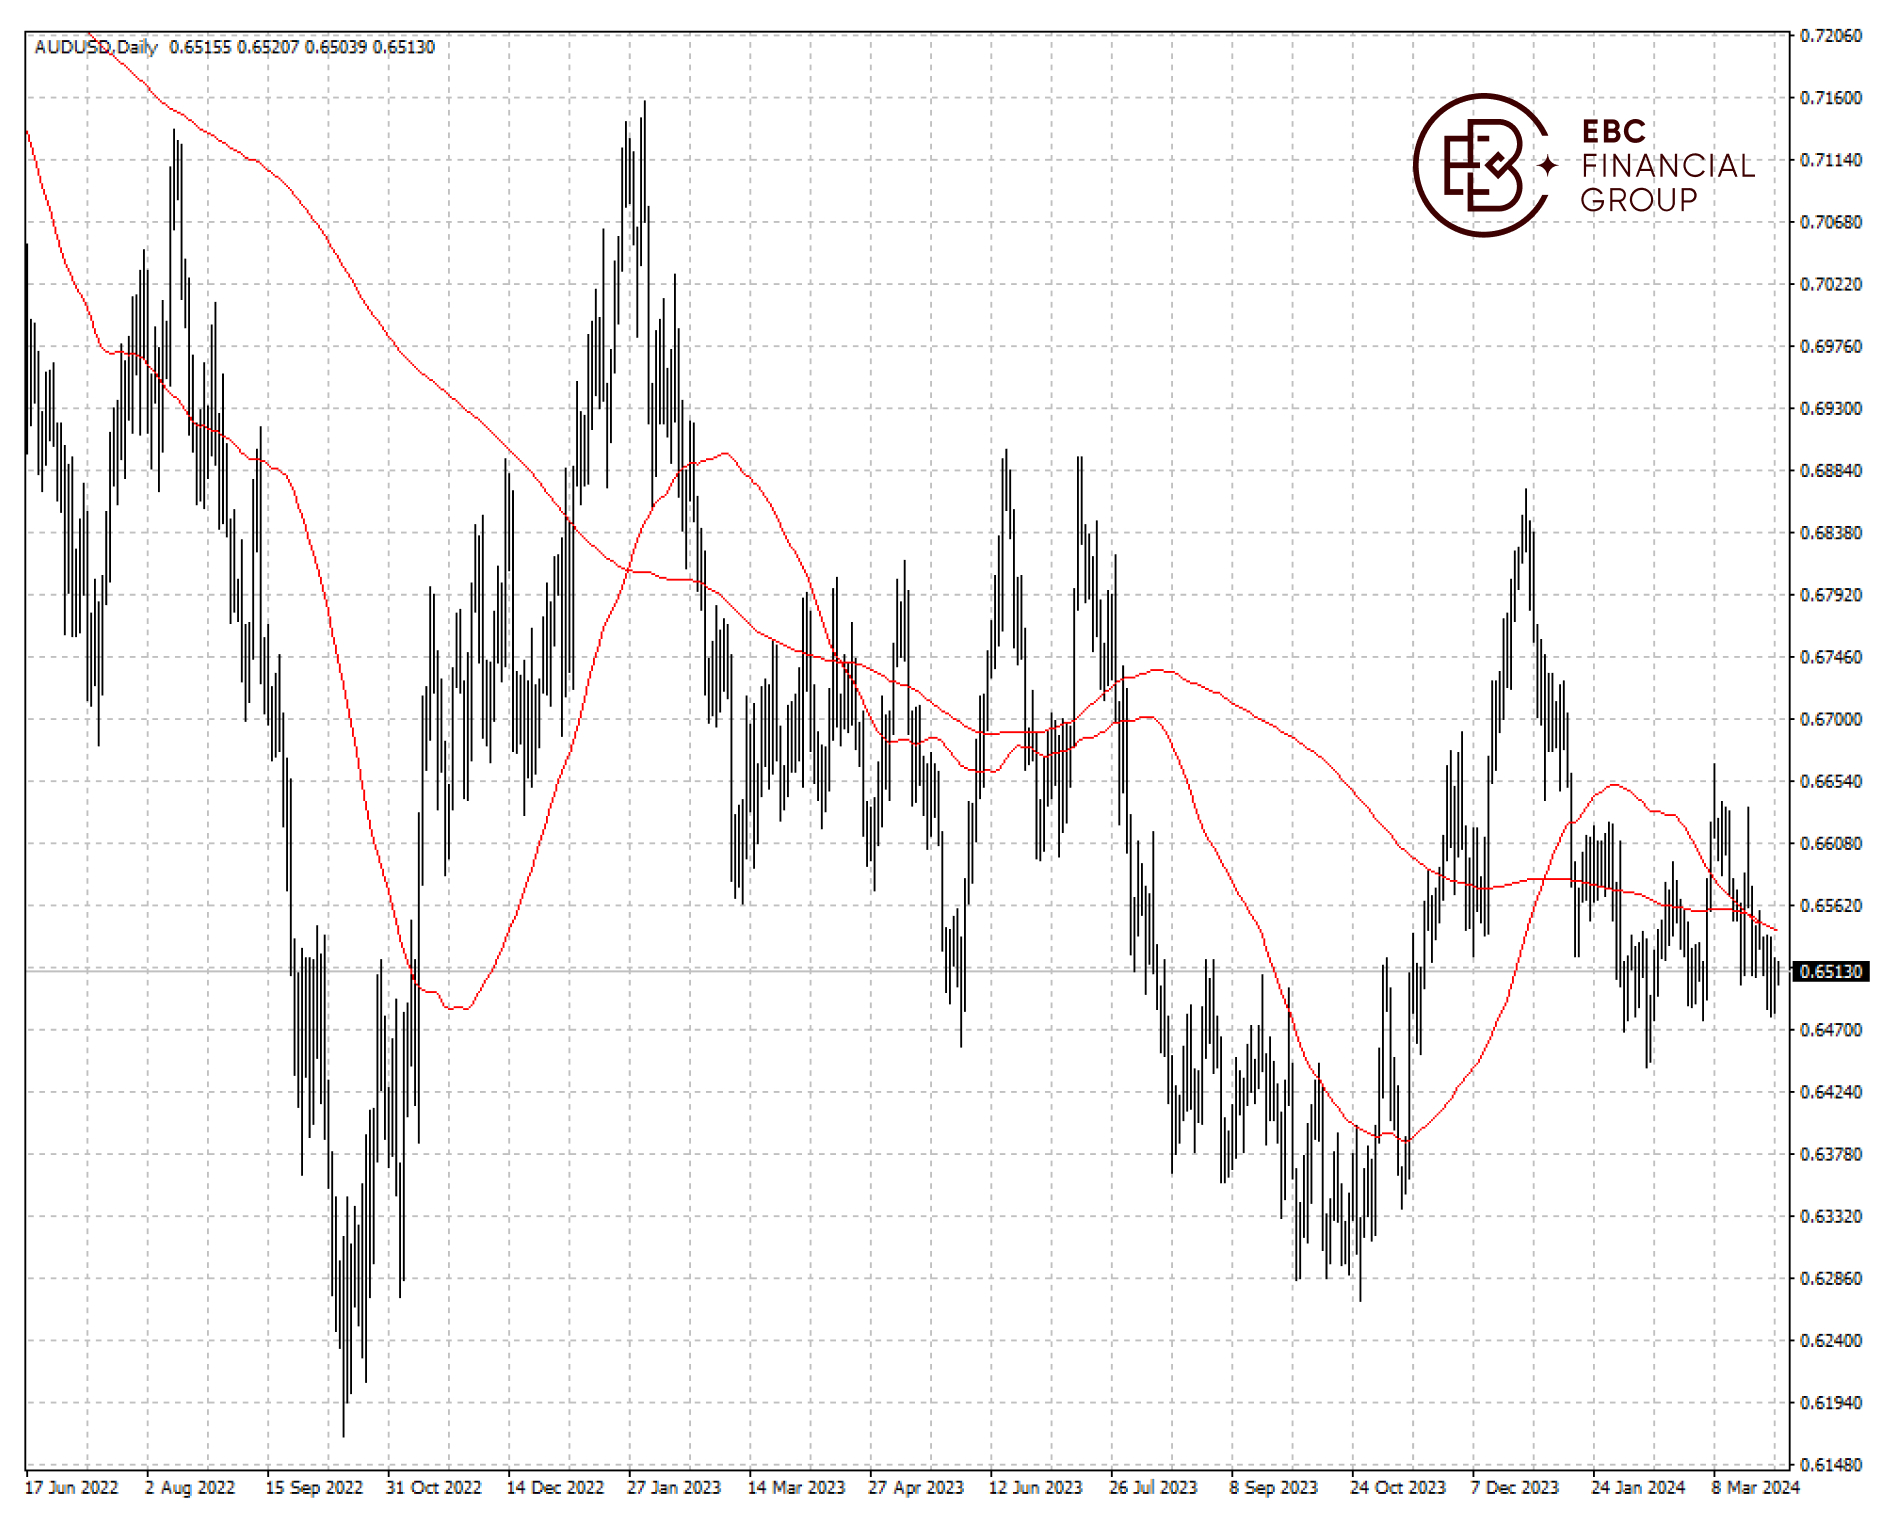
Task: Click the 0.71600 price axis label
Action: click(1831, 98)
